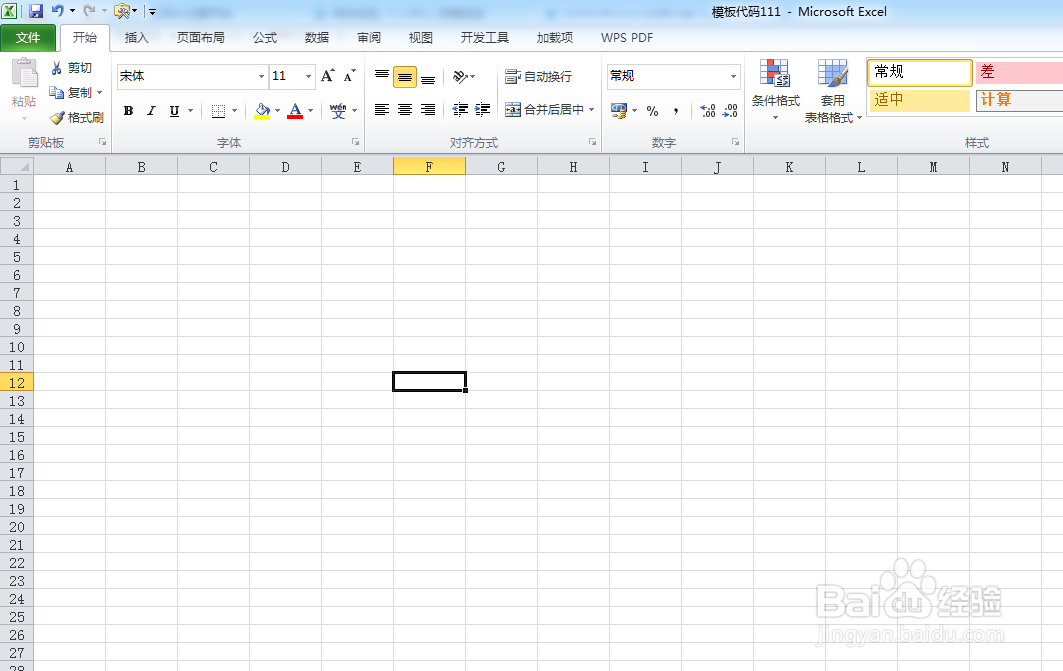The width and height of the screenshot is (1063, 671).
Task: Click the increase indent icon
Action: 483,109
